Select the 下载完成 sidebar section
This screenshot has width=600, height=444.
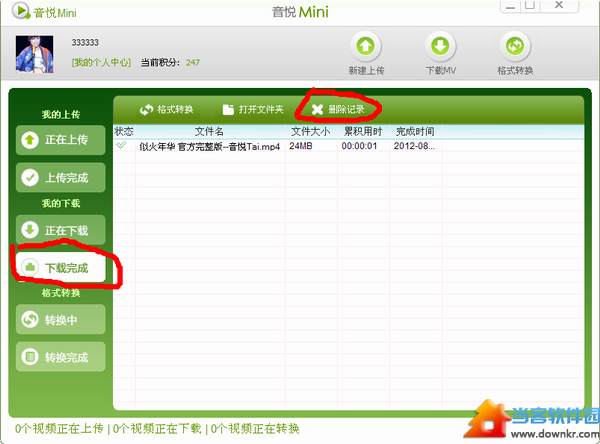[60, 267]
